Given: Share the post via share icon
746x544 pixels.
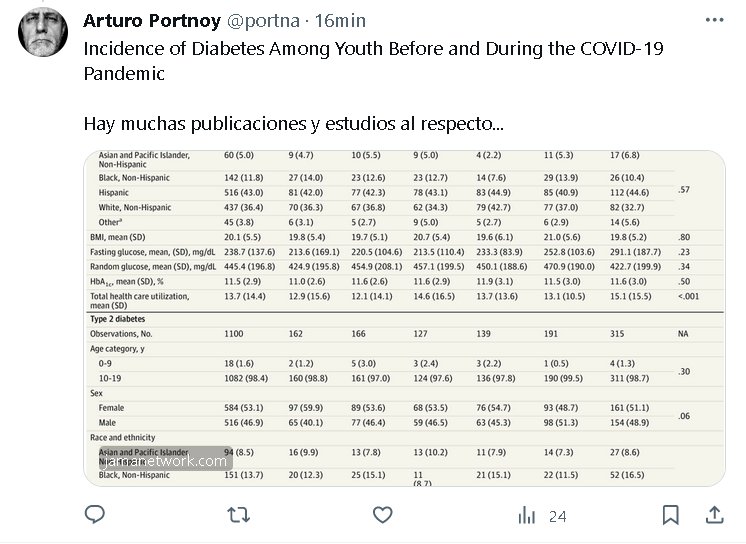Looking at the screenshot, I should (715, 515).
